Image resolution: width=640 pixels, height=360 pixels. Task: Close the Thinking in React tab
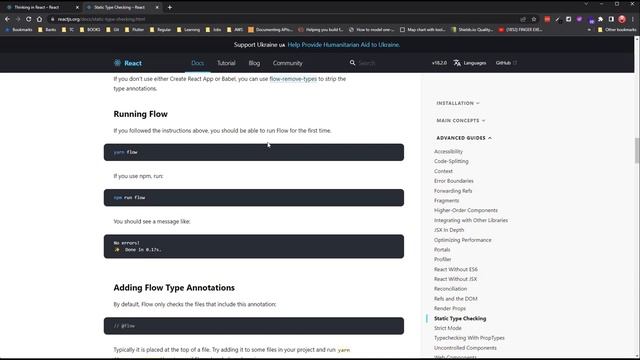77,7
